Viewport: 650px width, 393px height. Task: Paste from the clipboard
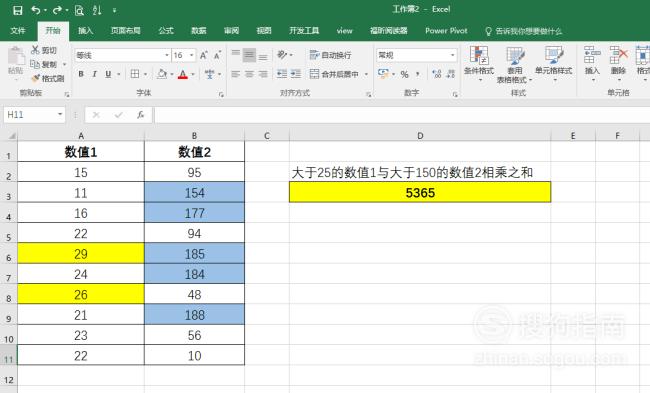point(16,61)
